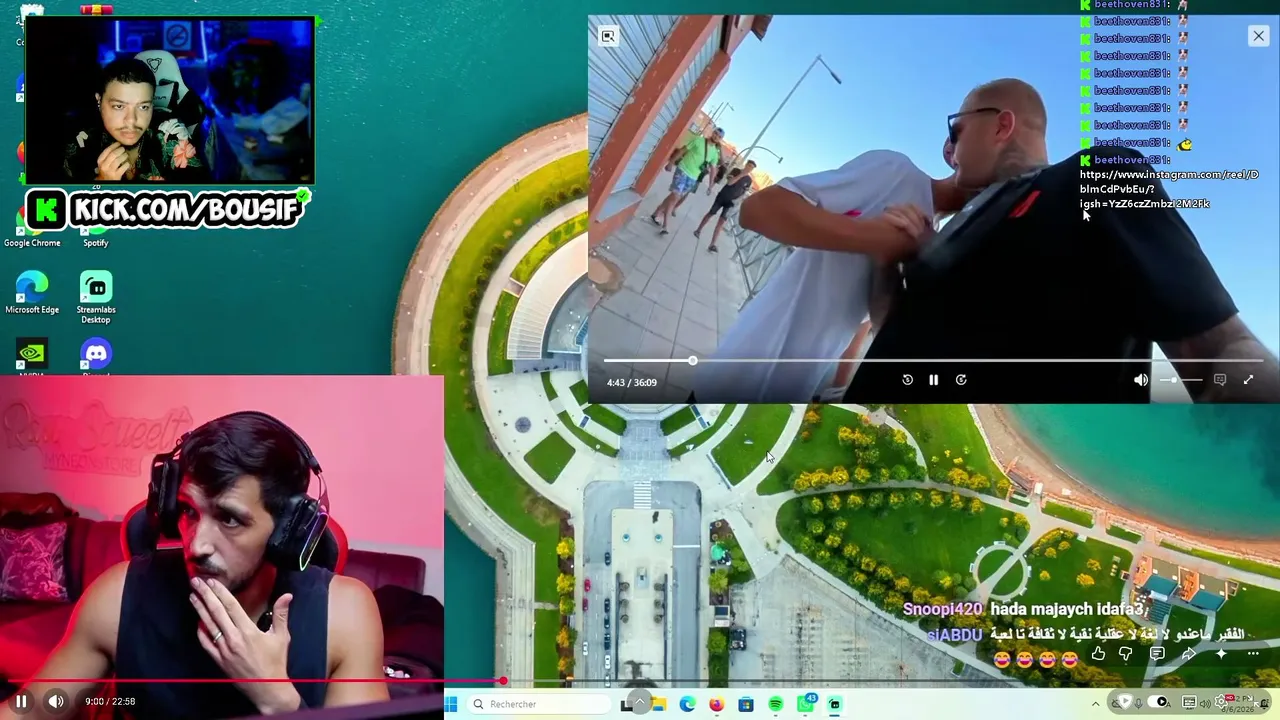This screenshot has height=720, width=1280.
Task: Dislike the video with thumbs-down icon
Action: click(x=1126, y=654)
